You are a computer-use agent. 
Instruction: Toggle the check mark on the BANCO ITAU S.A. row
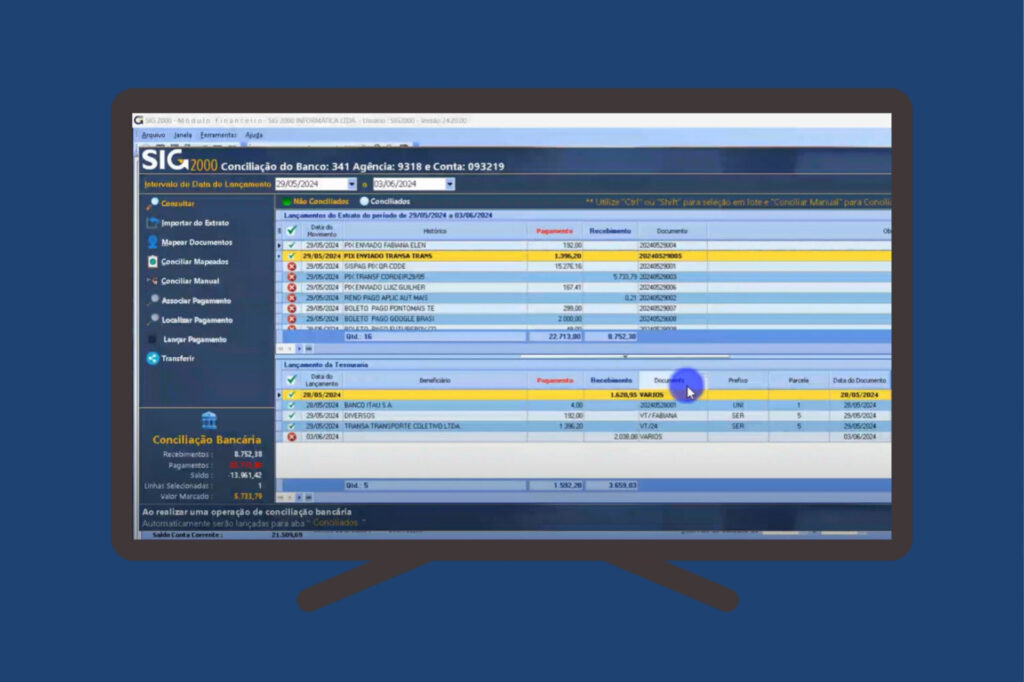tap(292, 405)
